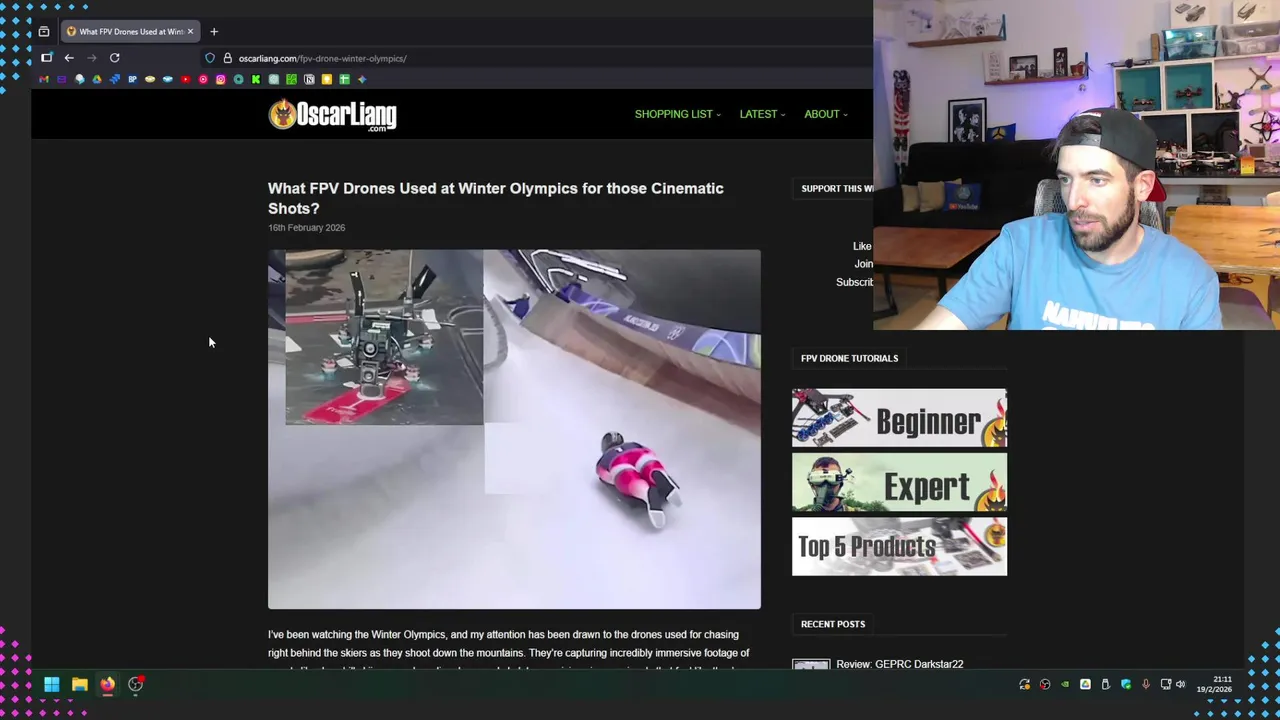This screenshot has height=720, width=1280.
Task: Expand the LATEST menu
Action: pyautogui.click(x=762, y=114)
